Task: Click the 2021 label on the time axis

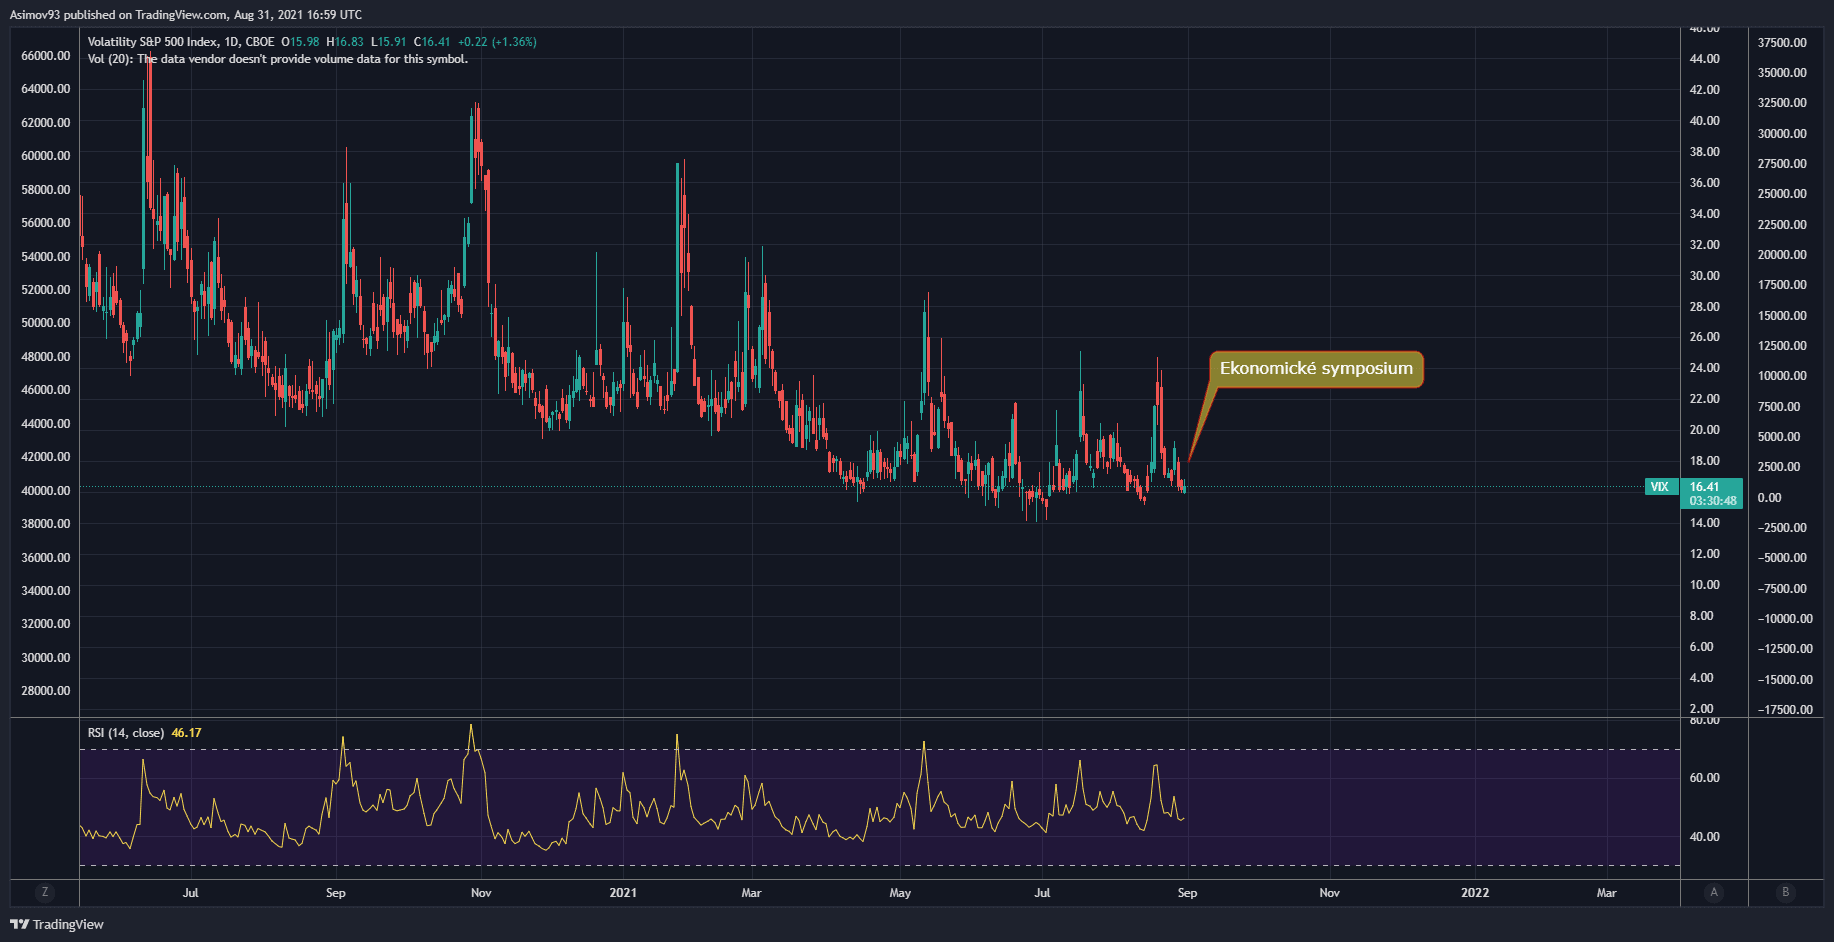Action: [x=623, y=893]
